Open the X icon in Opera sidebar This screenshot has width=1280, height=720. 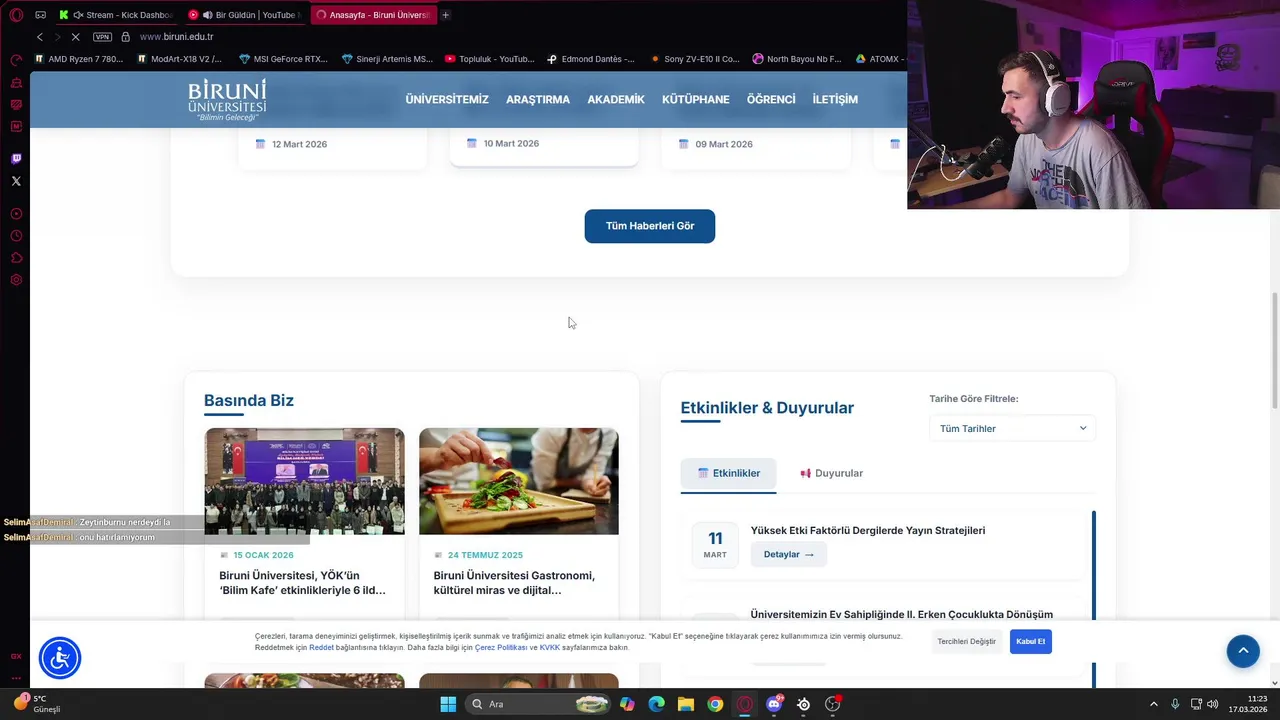tap(16, 181)
